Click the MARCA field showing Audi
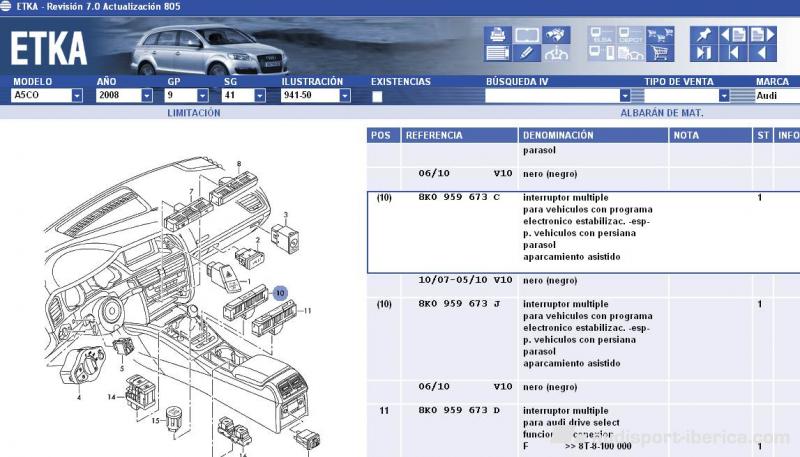Screen dimensions: 800x457 tap(777, 95)
